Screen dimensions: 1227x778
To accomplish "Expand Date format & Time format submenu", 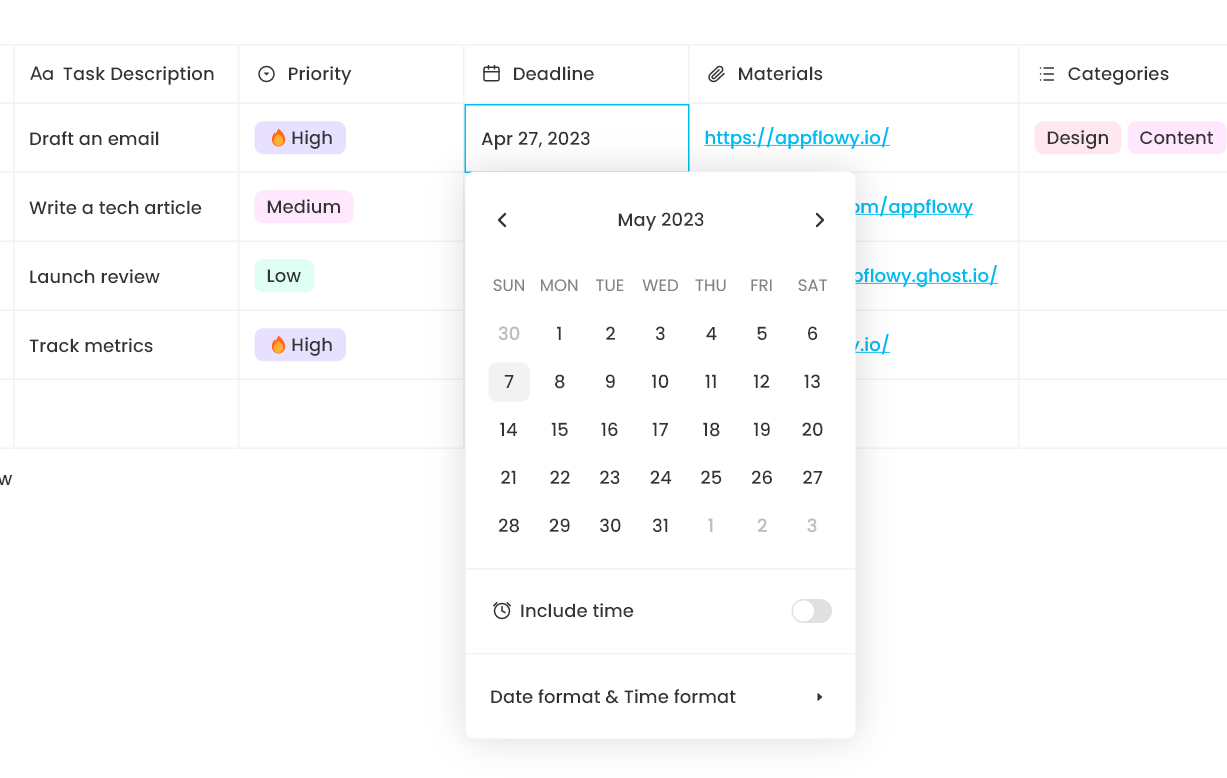I will [819, 697].
